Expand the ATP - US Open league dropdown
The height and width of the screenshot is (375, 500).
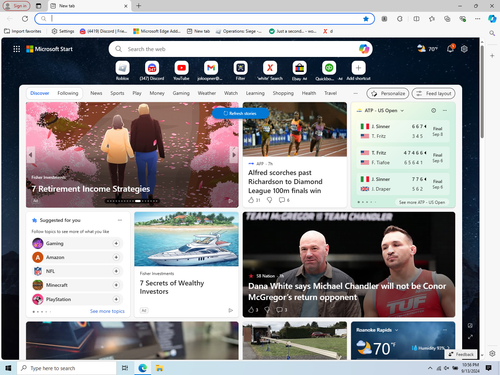[402, 110]
